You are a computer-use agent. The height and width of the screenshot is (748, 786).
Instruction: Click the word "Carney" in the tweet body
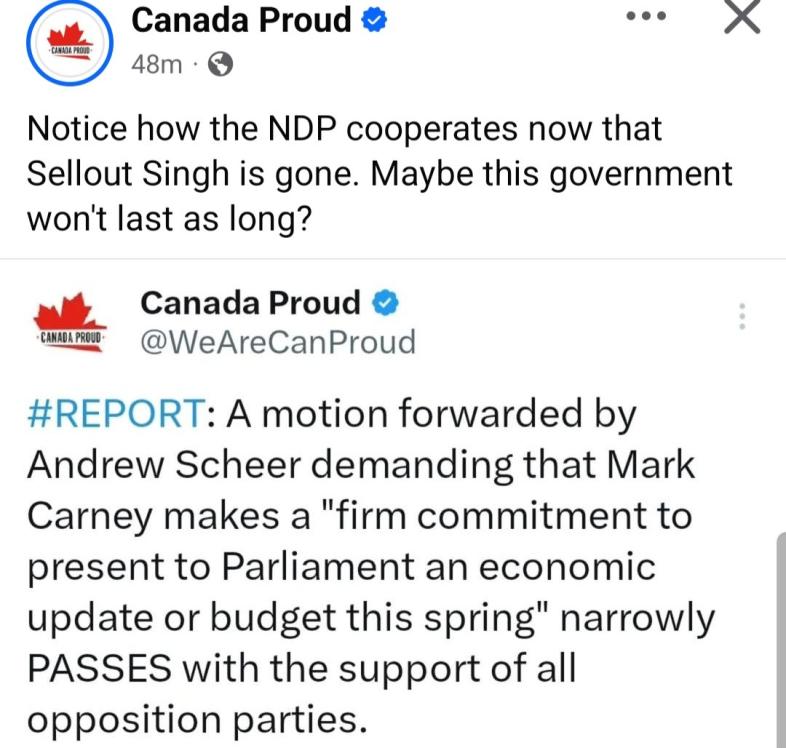point(90,516)
